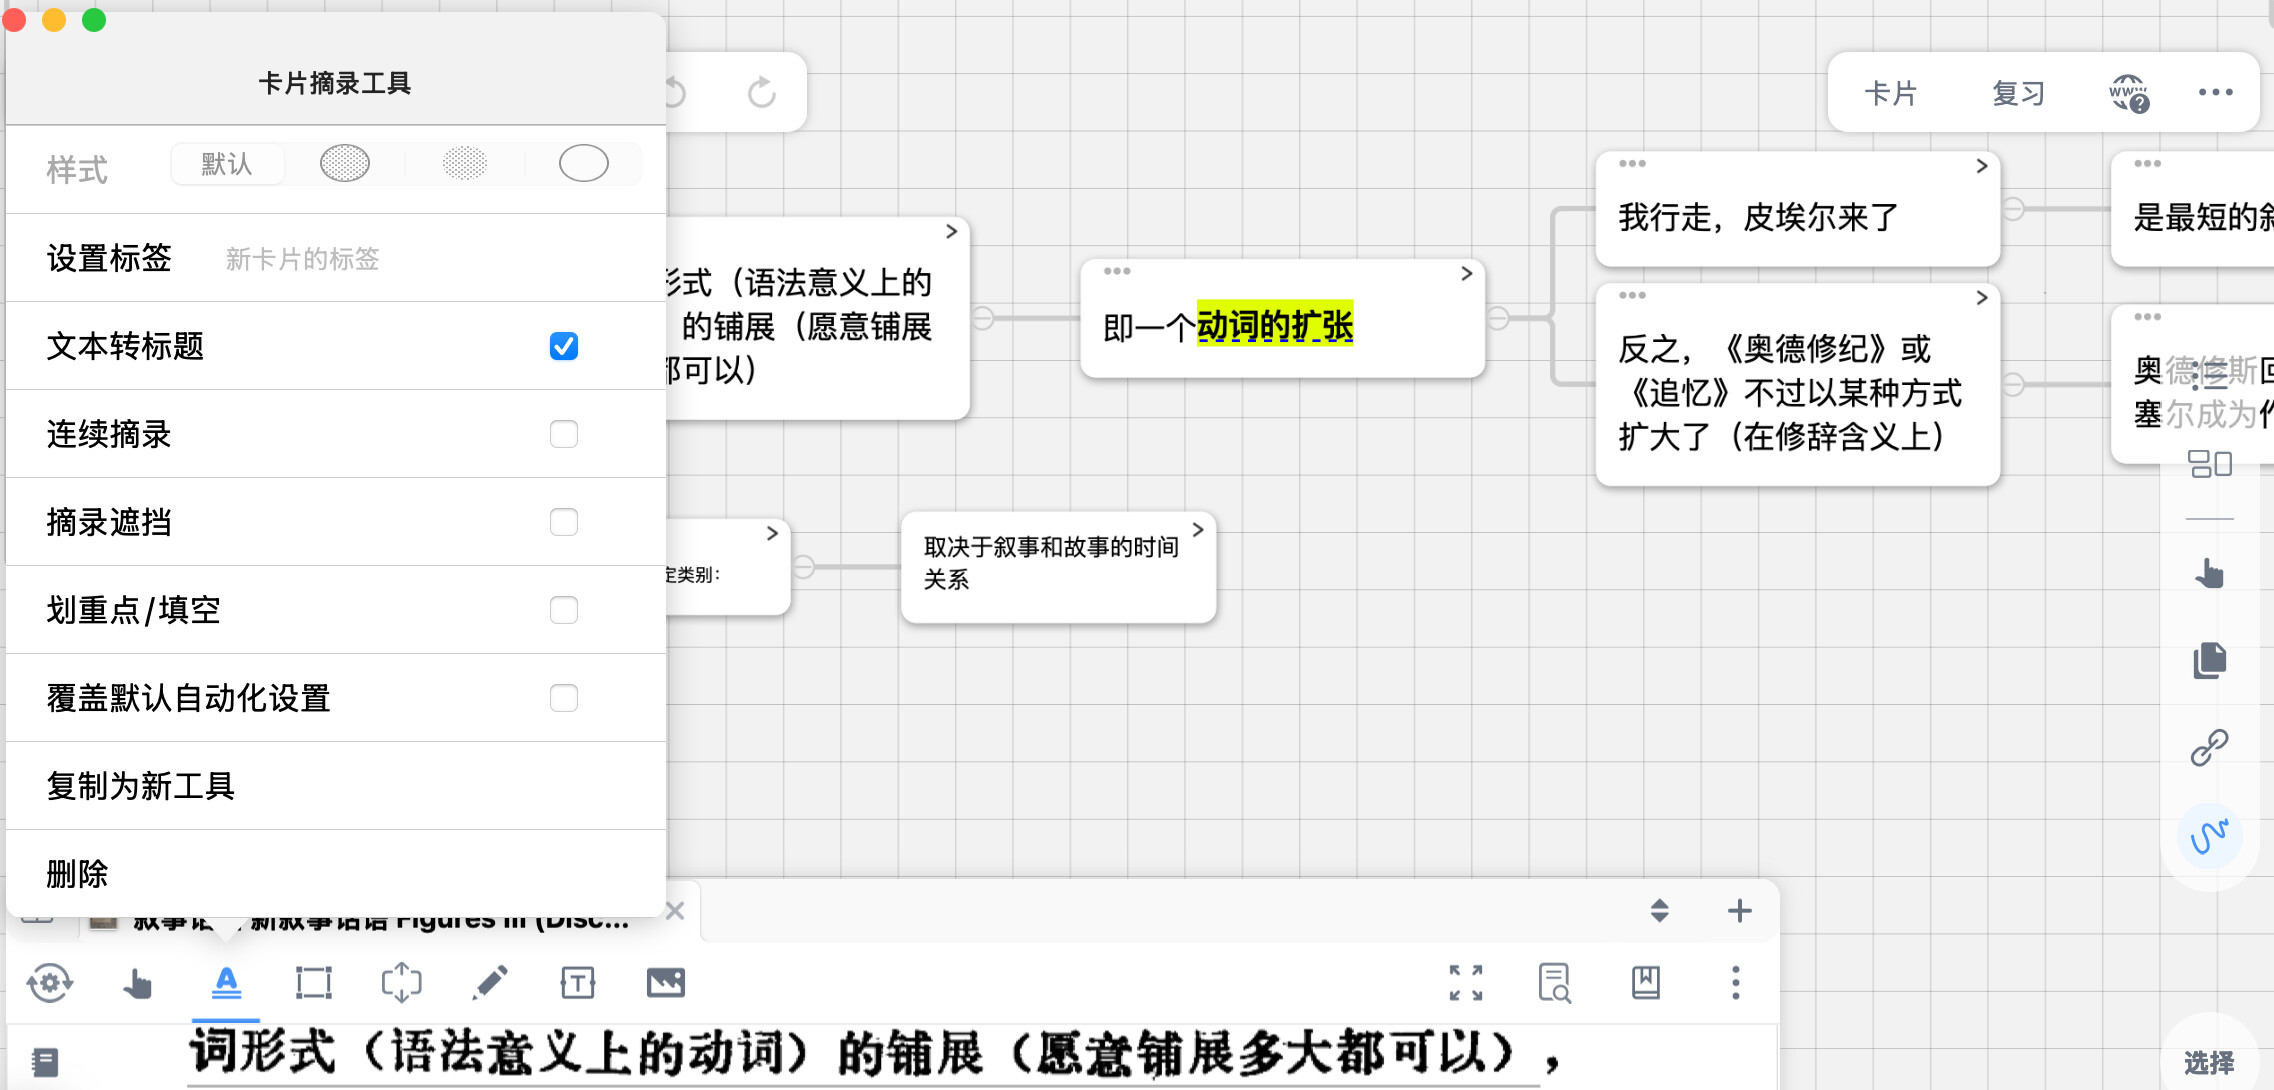Image resolution: width=2274 pixels, height=1090 pixels.
Task: Select the hand pointer tool in right sidebar
Action: coord(2210,573)
